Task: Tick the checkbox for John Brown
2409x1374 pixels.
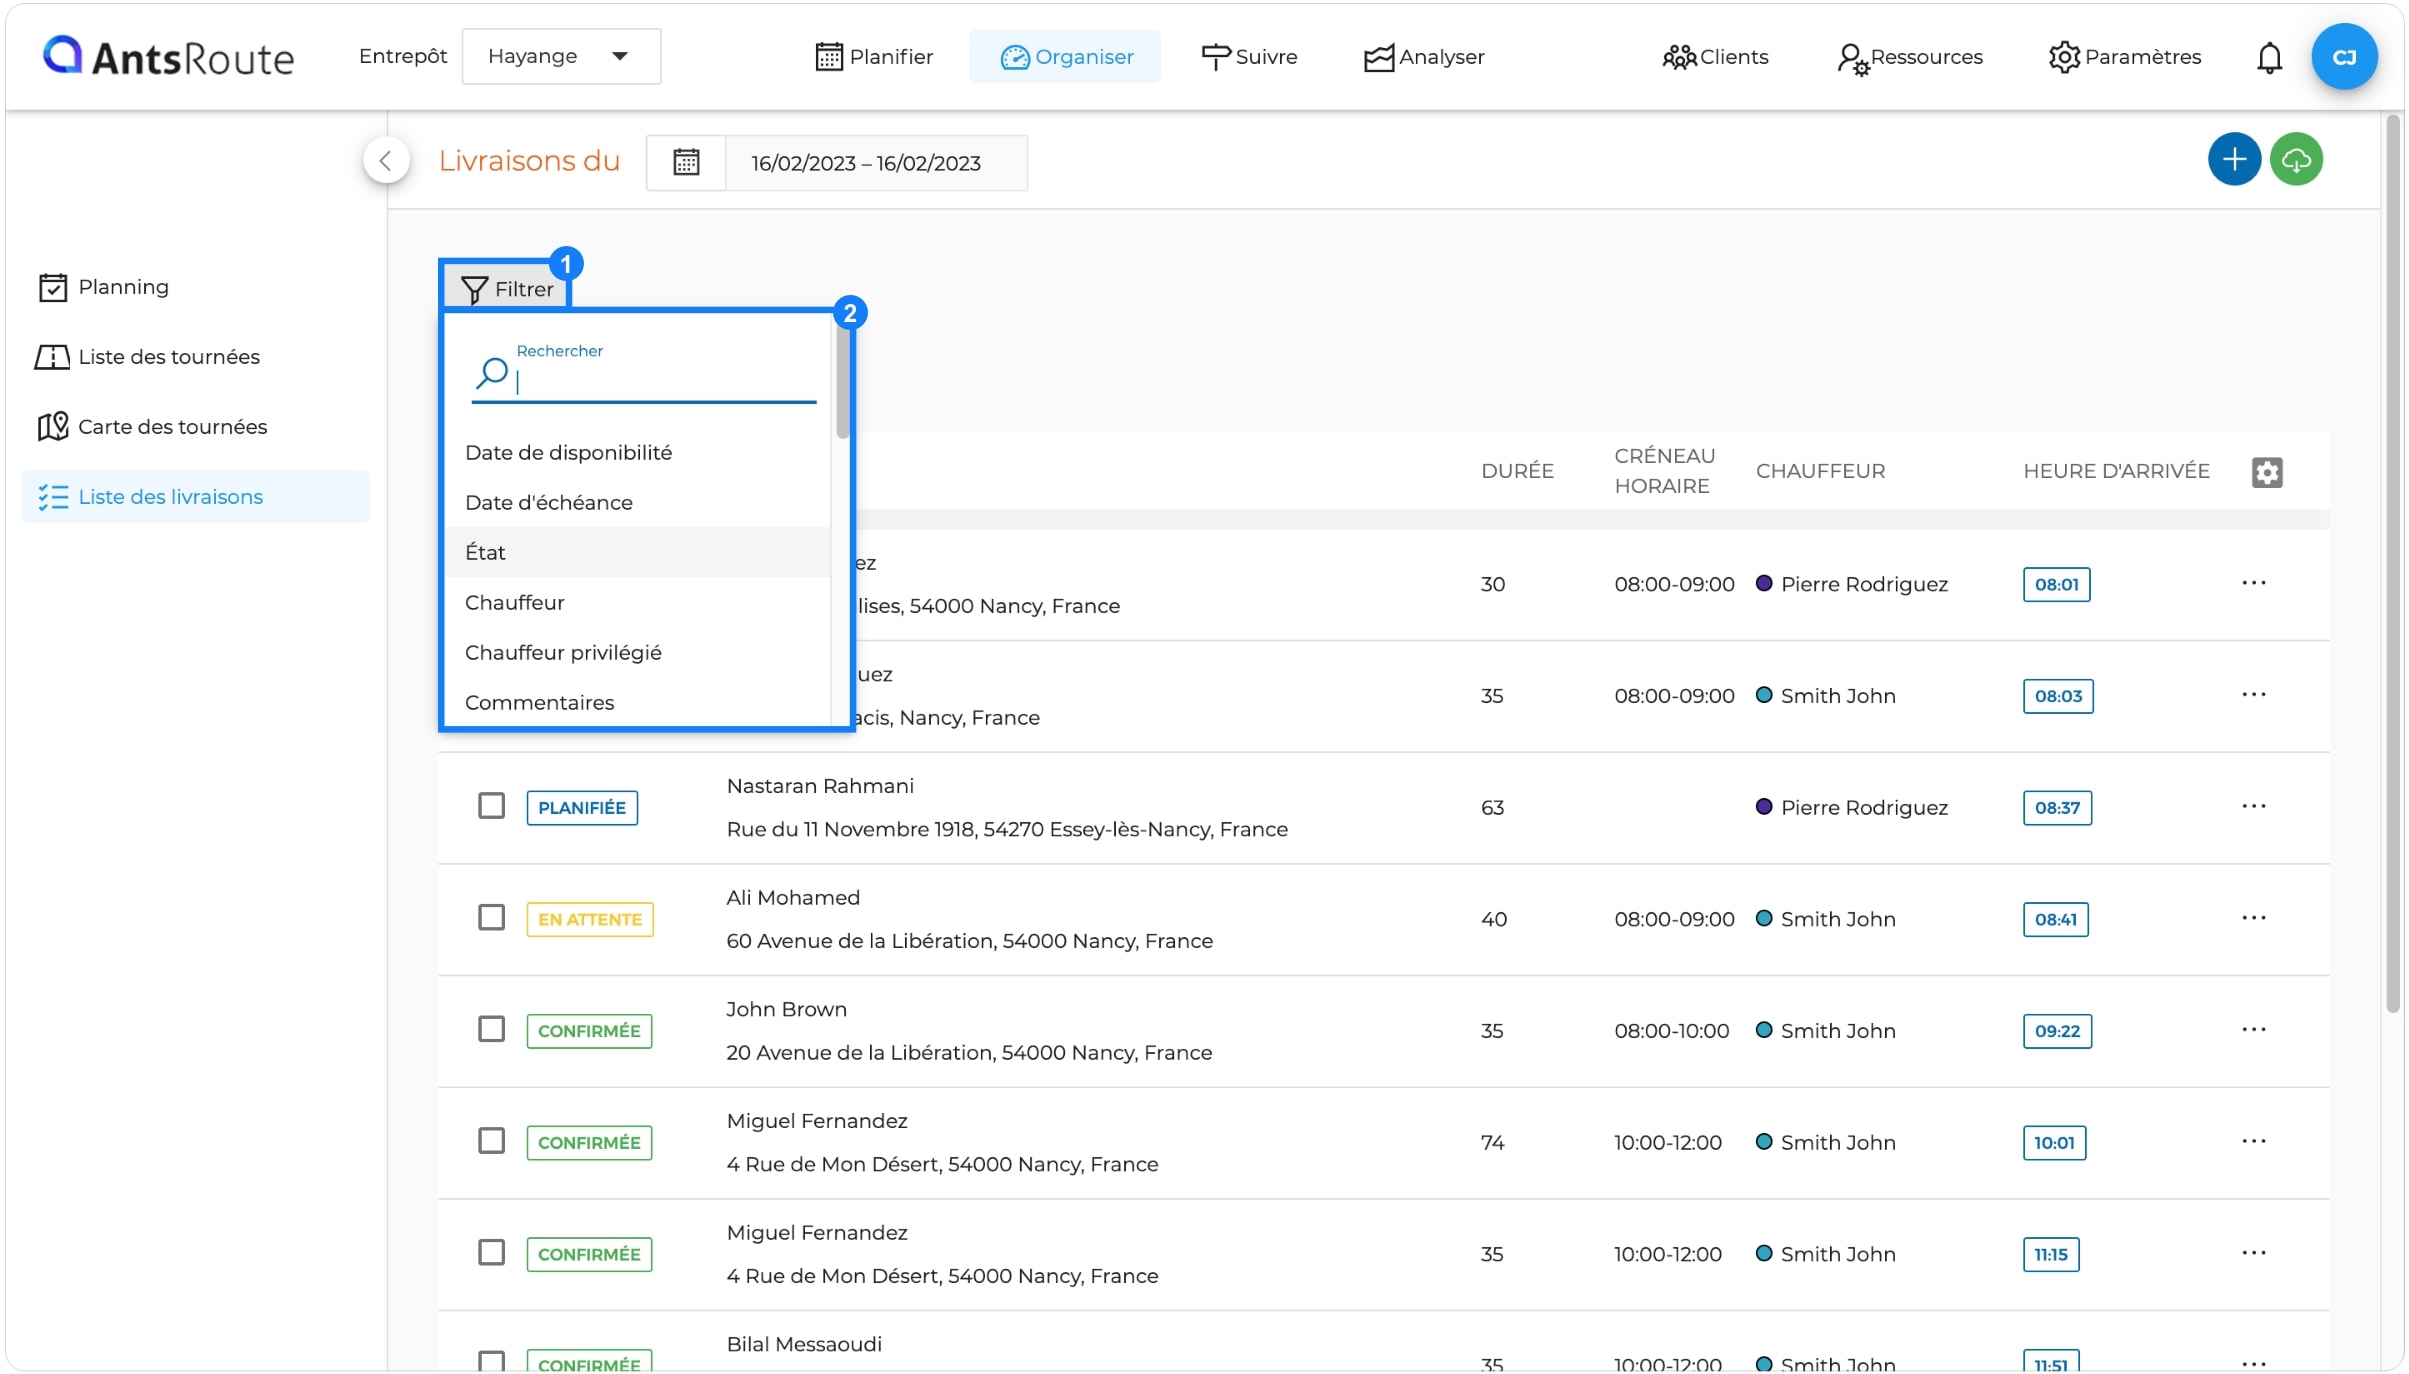Action: coord(491,1030)
